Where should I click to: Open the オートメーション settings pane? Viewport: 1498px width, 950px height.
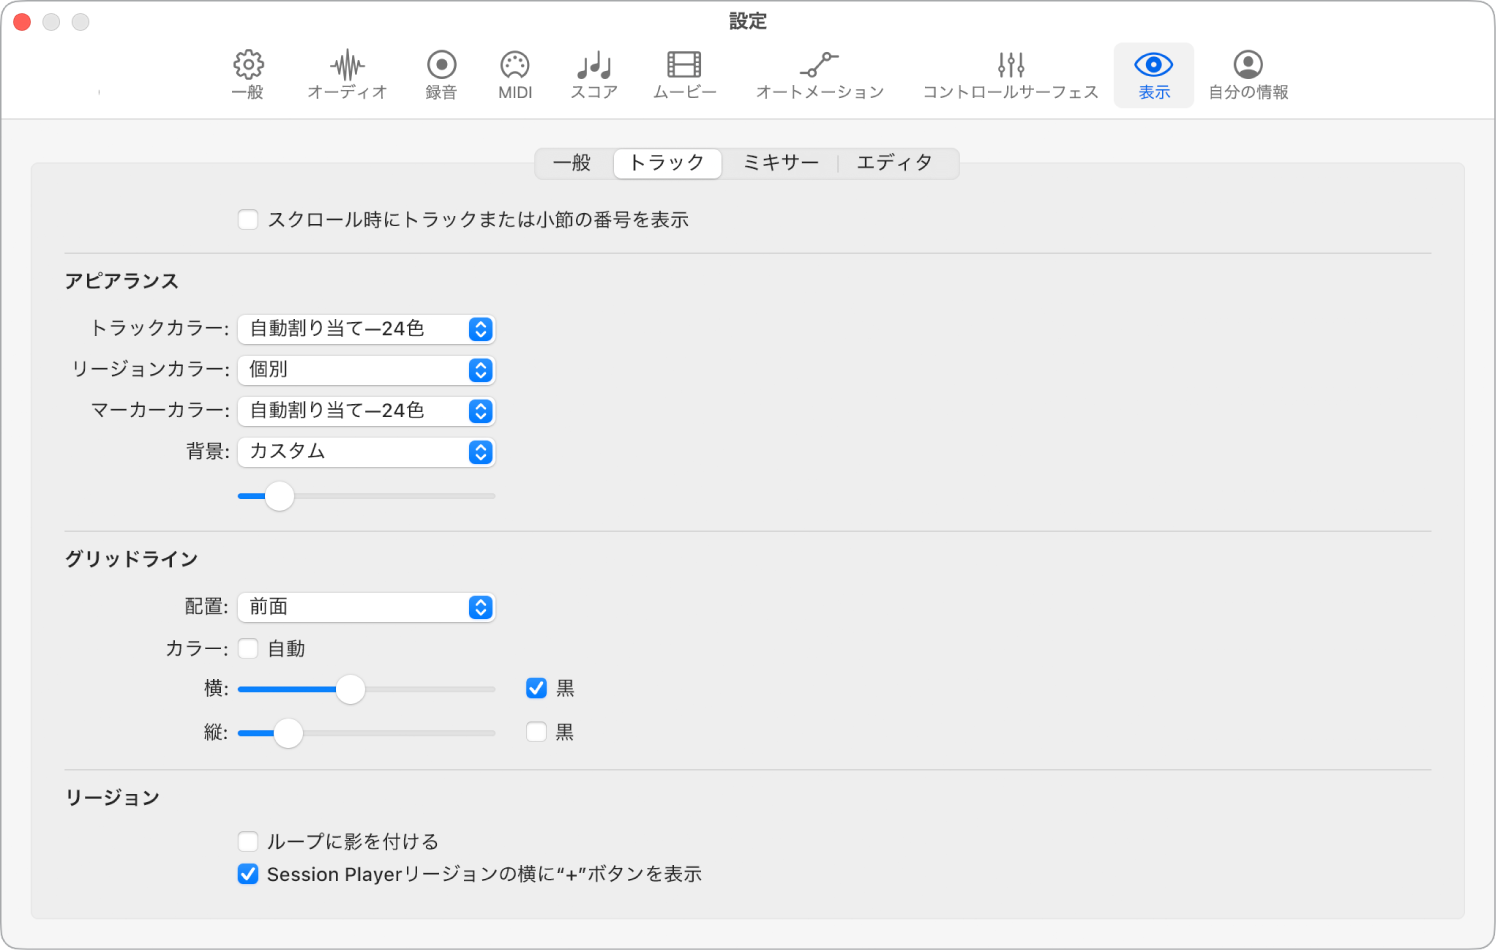(820, 75)
